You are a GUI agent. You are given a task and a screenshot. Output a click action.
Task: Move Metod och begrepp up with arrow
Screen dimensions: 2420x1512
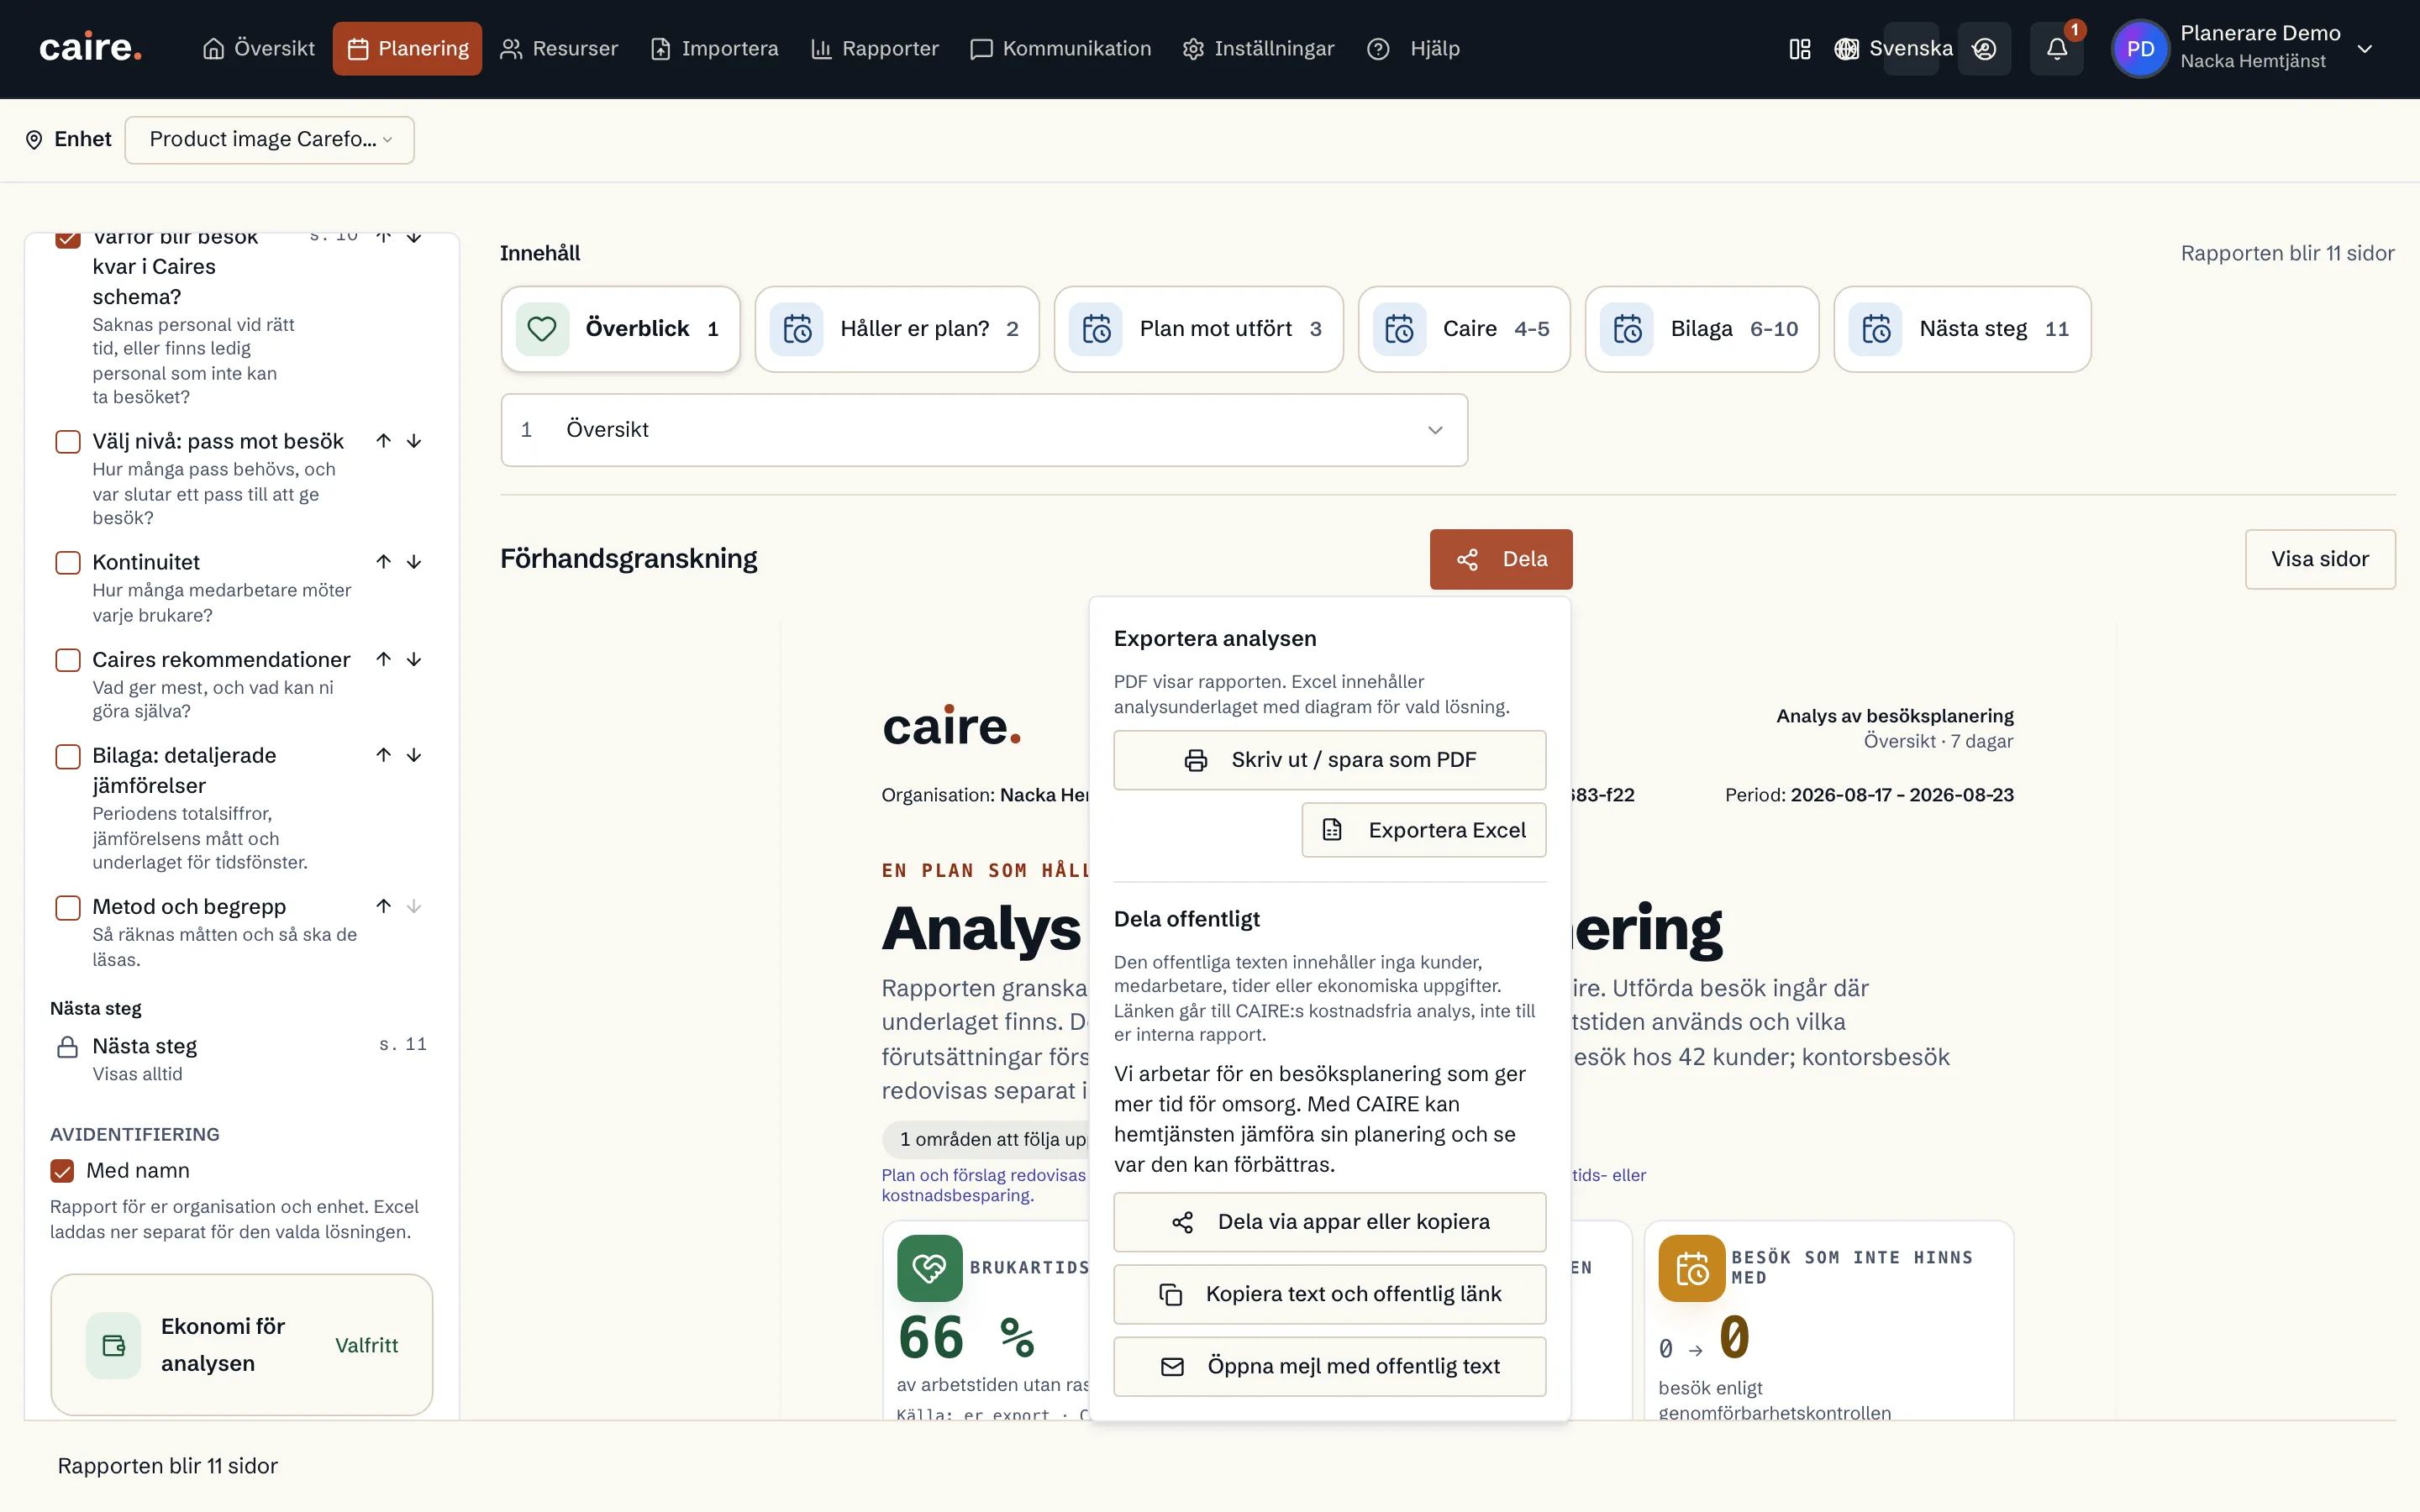point(383,906)
